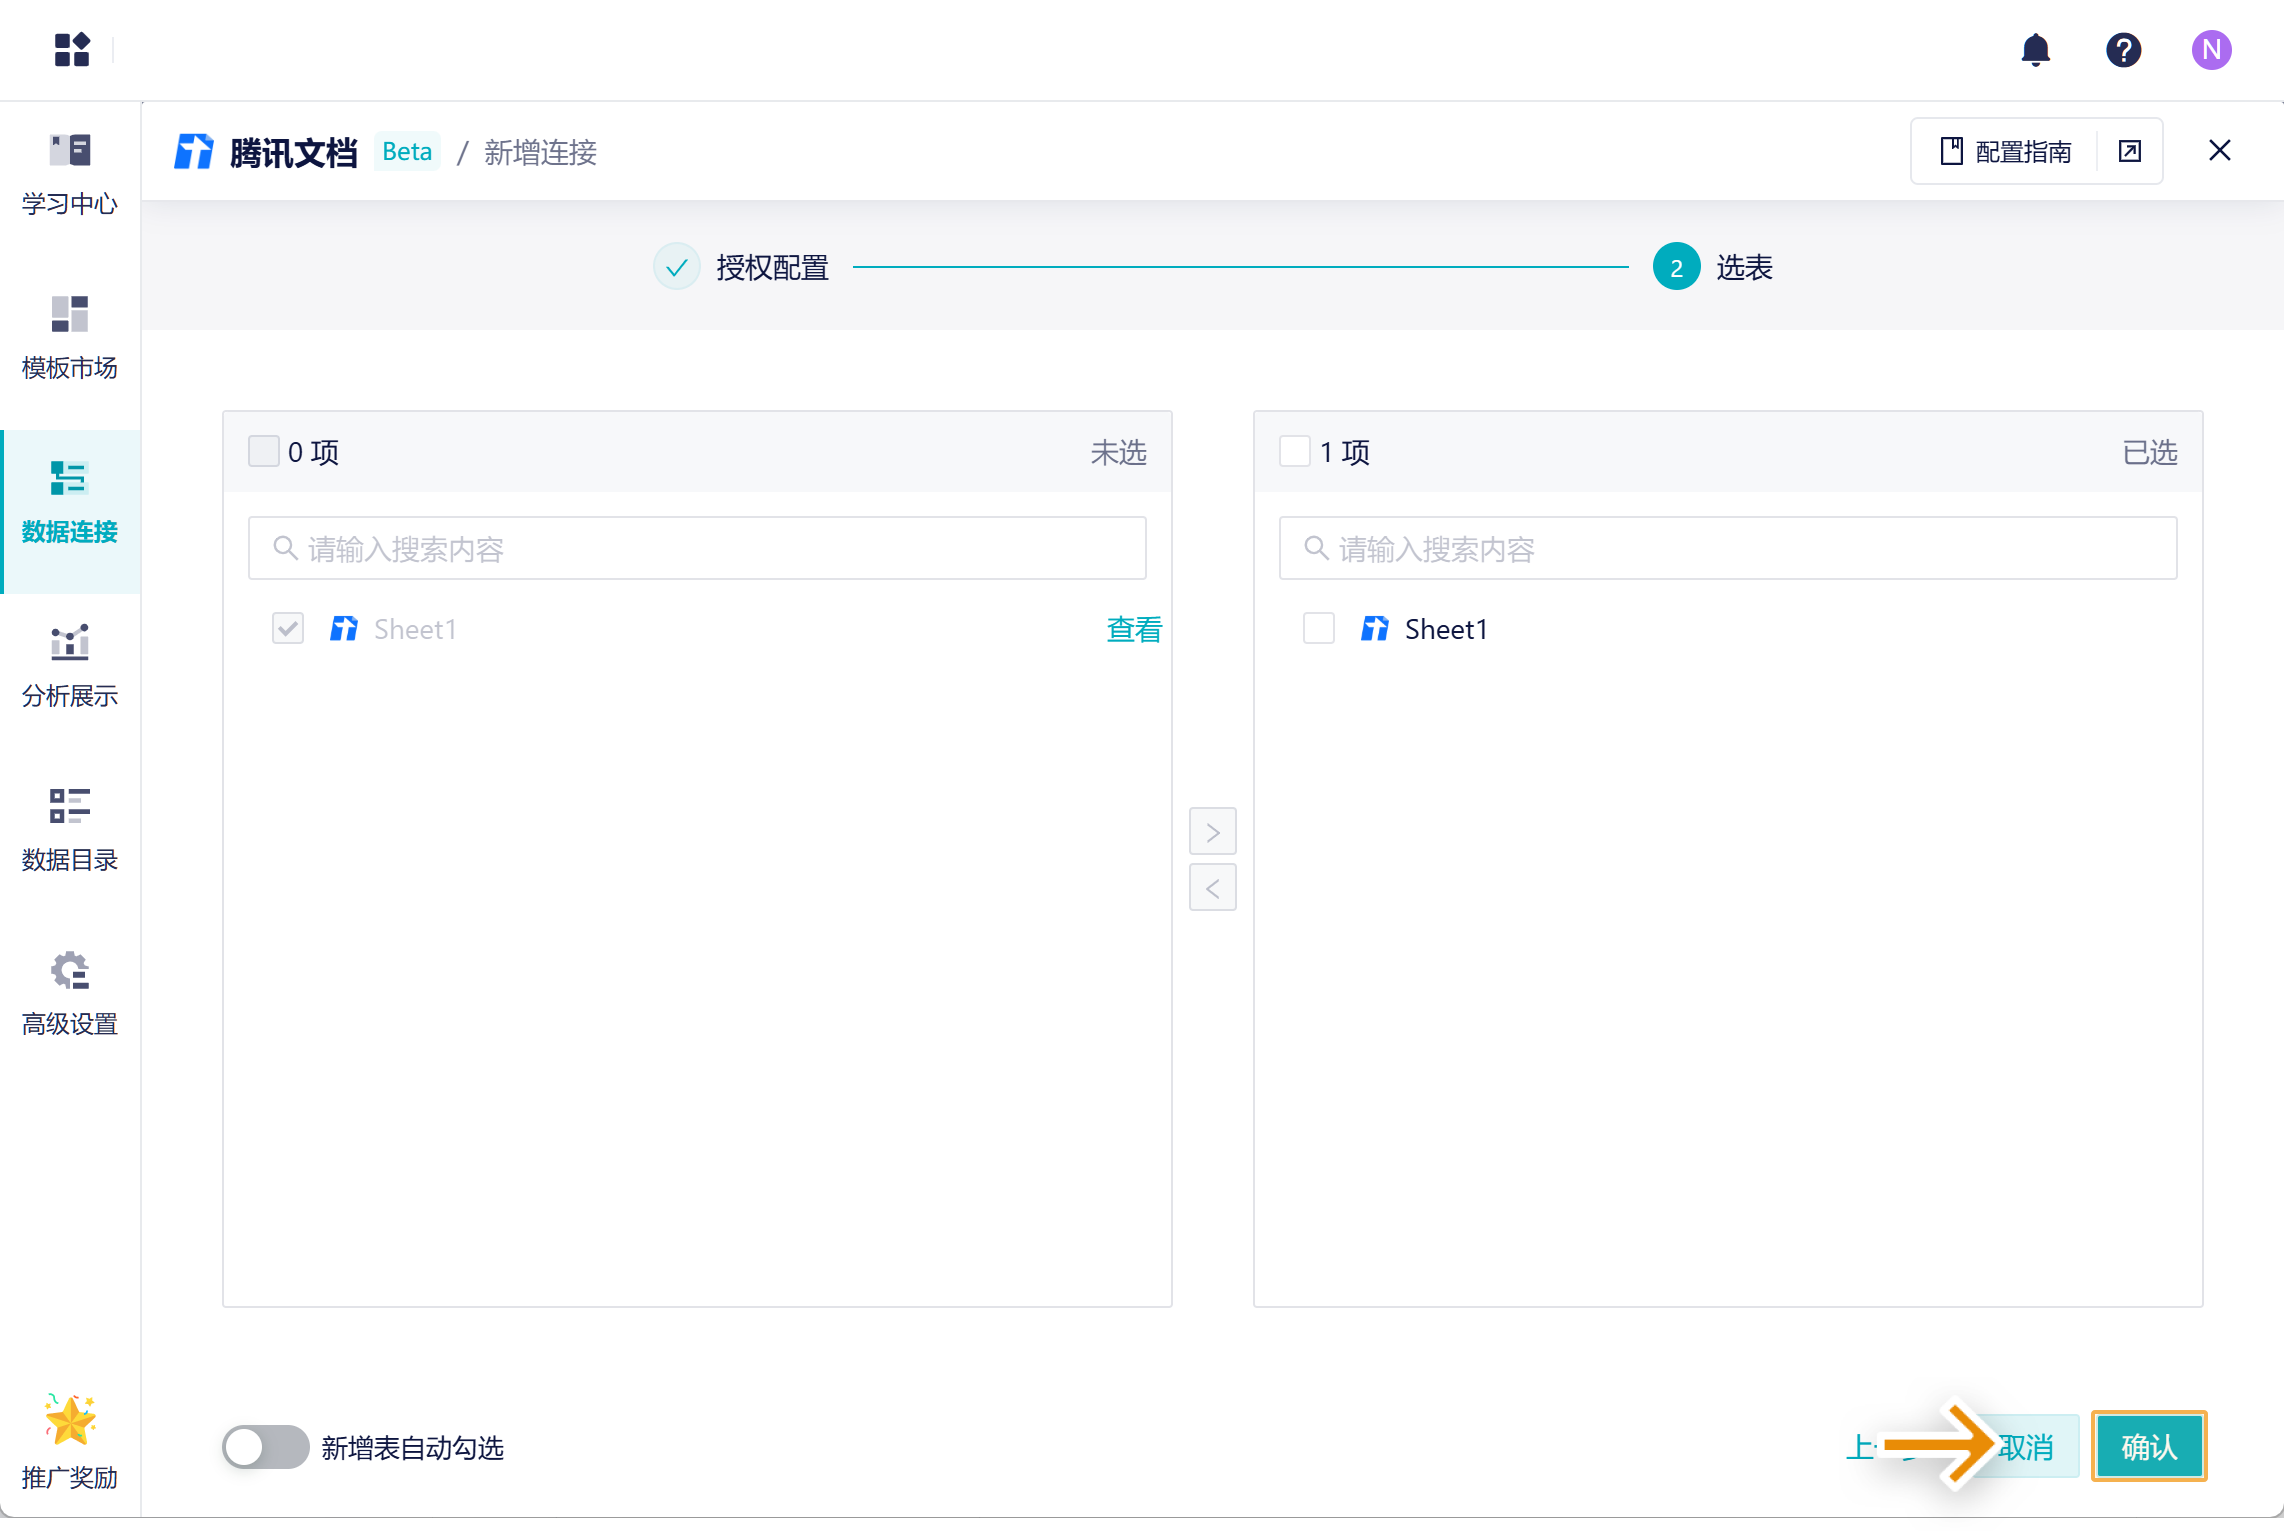Click the 未选 search input field

tap(697, 548)
